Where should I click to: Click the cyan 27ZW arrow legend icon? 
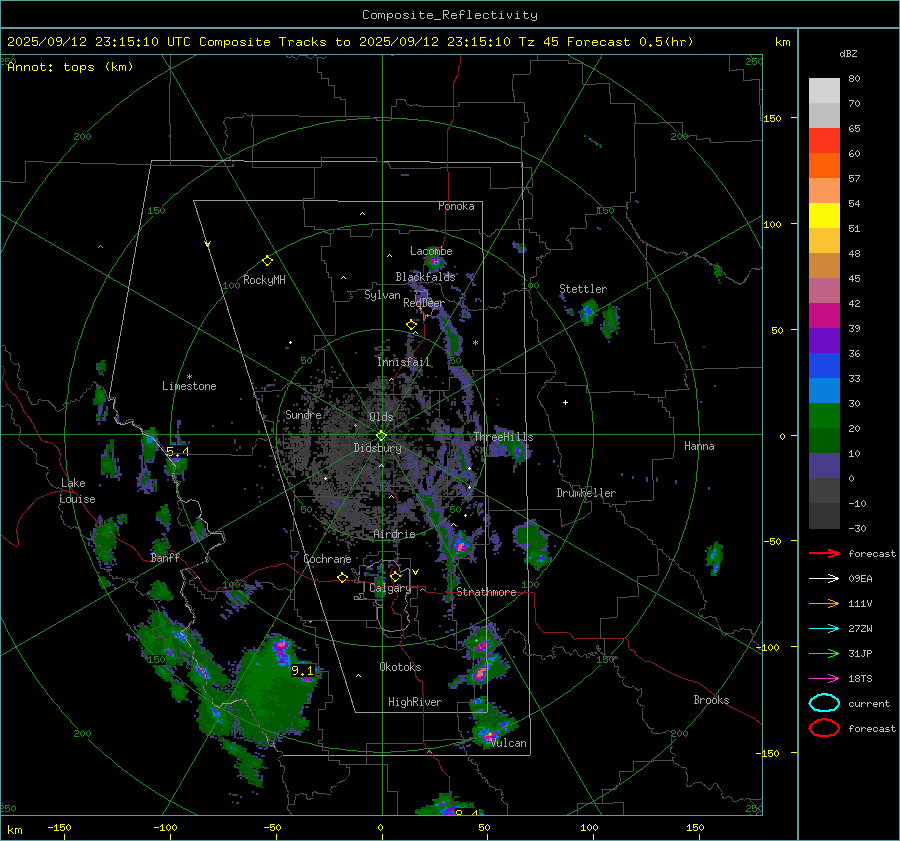pyautogui.click(x=824, y=629)
